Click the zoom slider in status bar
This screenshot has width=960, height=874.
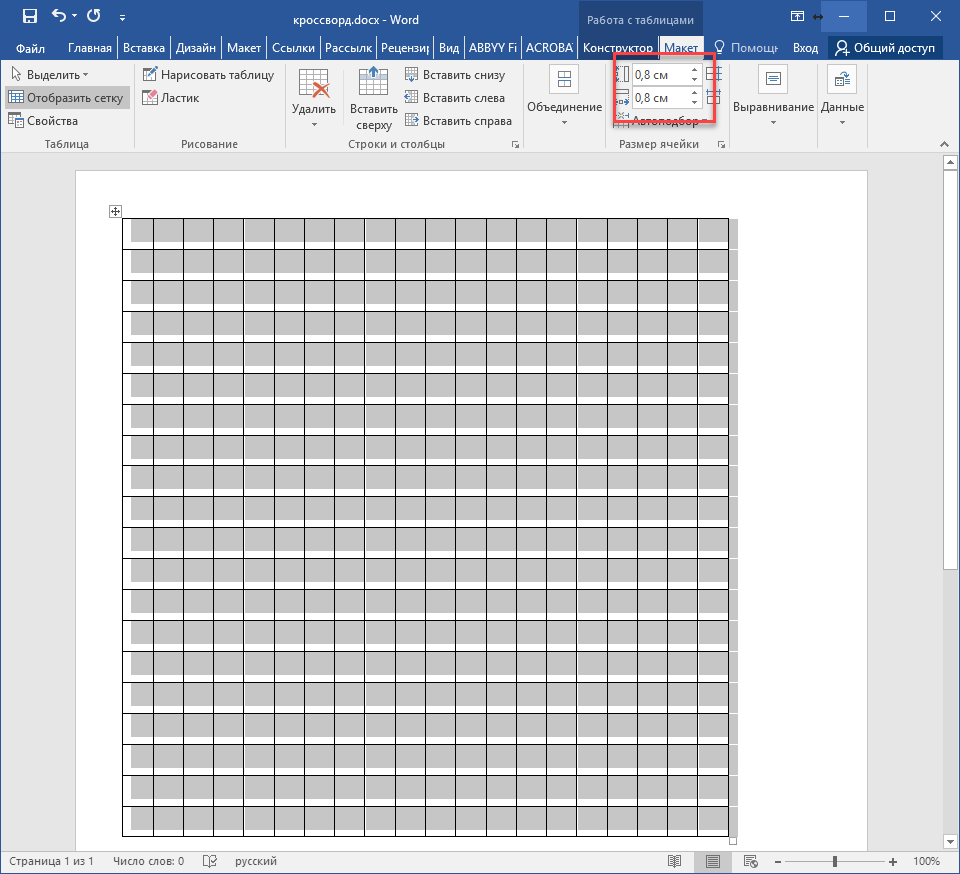point(835,861)
